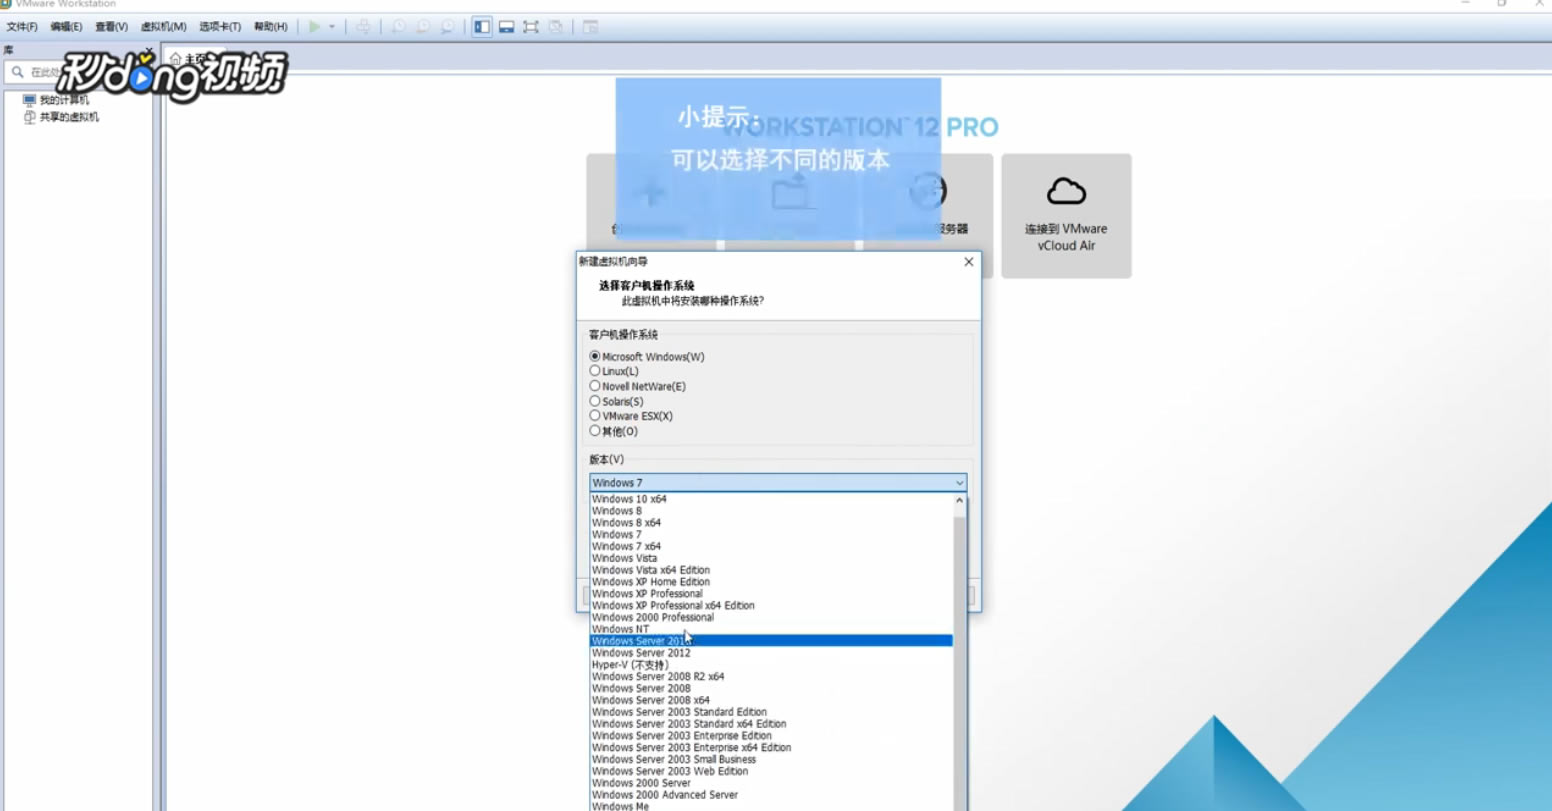1552x811 pixels.
Task: Choose Windows Server 2003 Standard x64 Edition
Action: point(771,724)
